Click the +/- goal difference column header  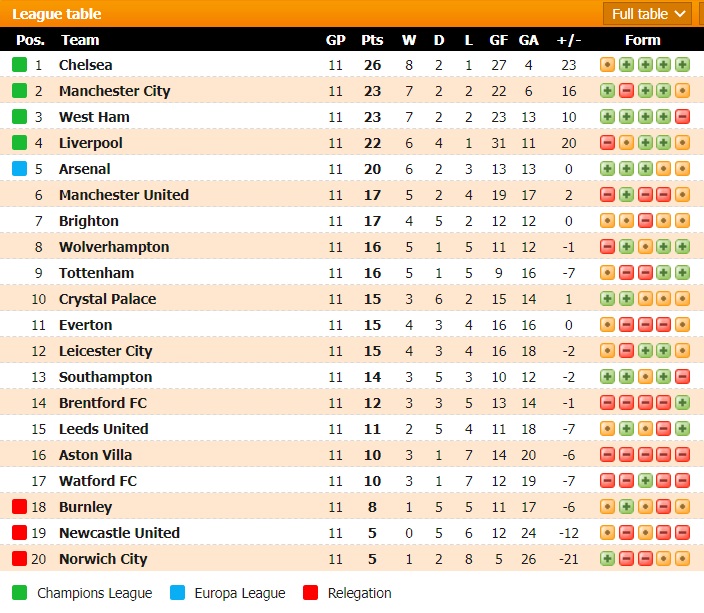[568, 40]
